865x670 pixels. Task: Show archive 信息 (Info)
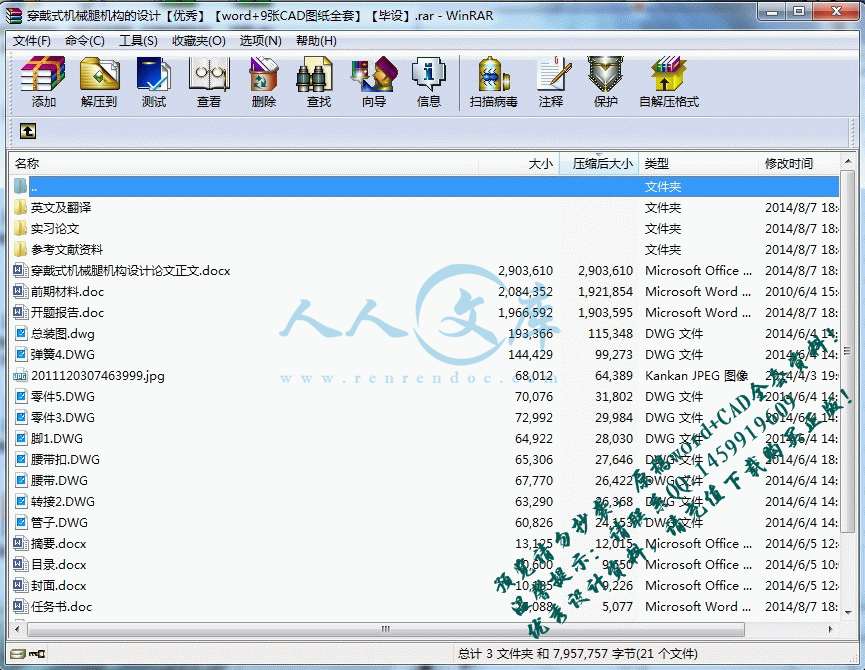pos(429,82)
